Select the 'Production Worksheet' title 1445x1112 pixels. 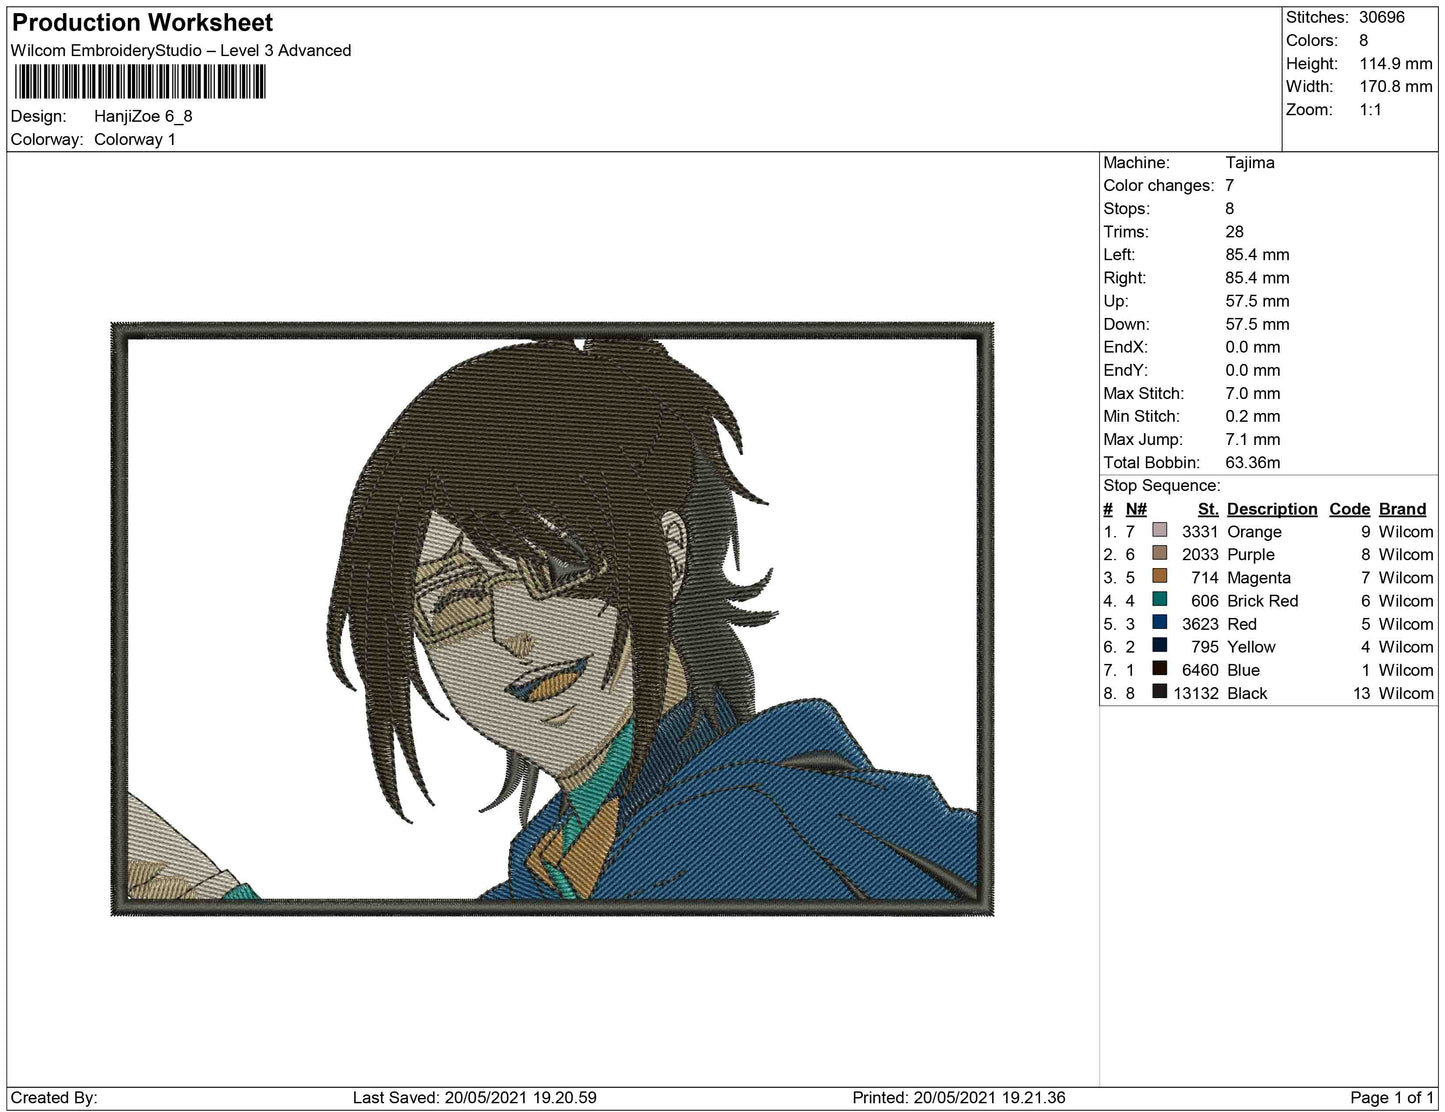(142, 22)
